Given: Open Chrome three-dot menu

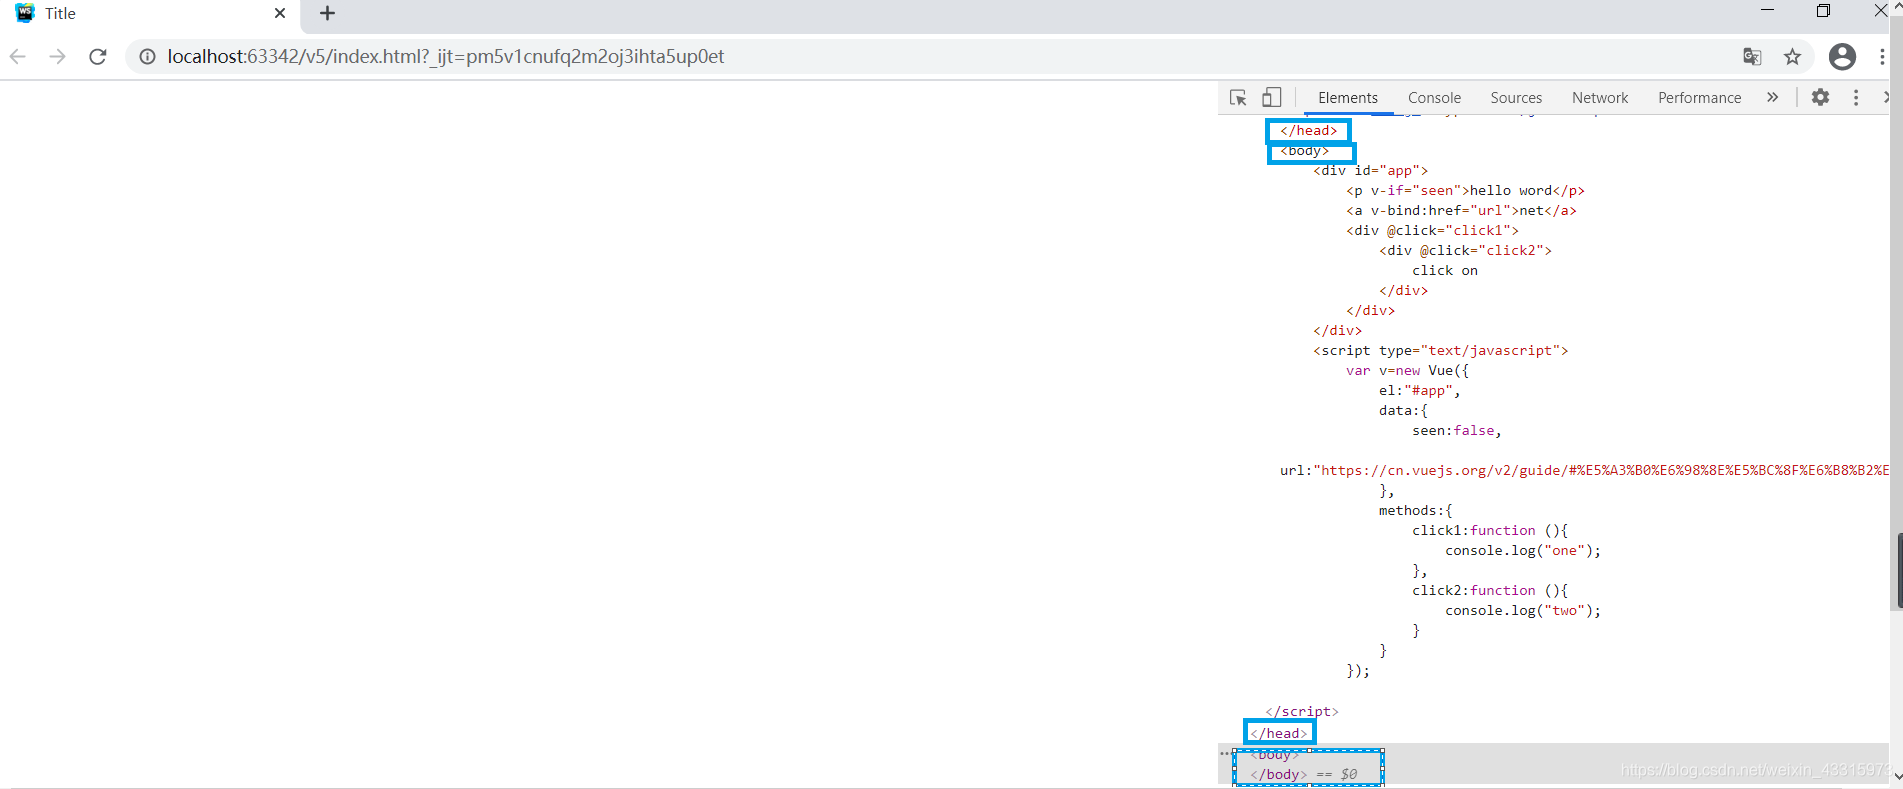Looking at the screenshot, I should pos(1882,57).
